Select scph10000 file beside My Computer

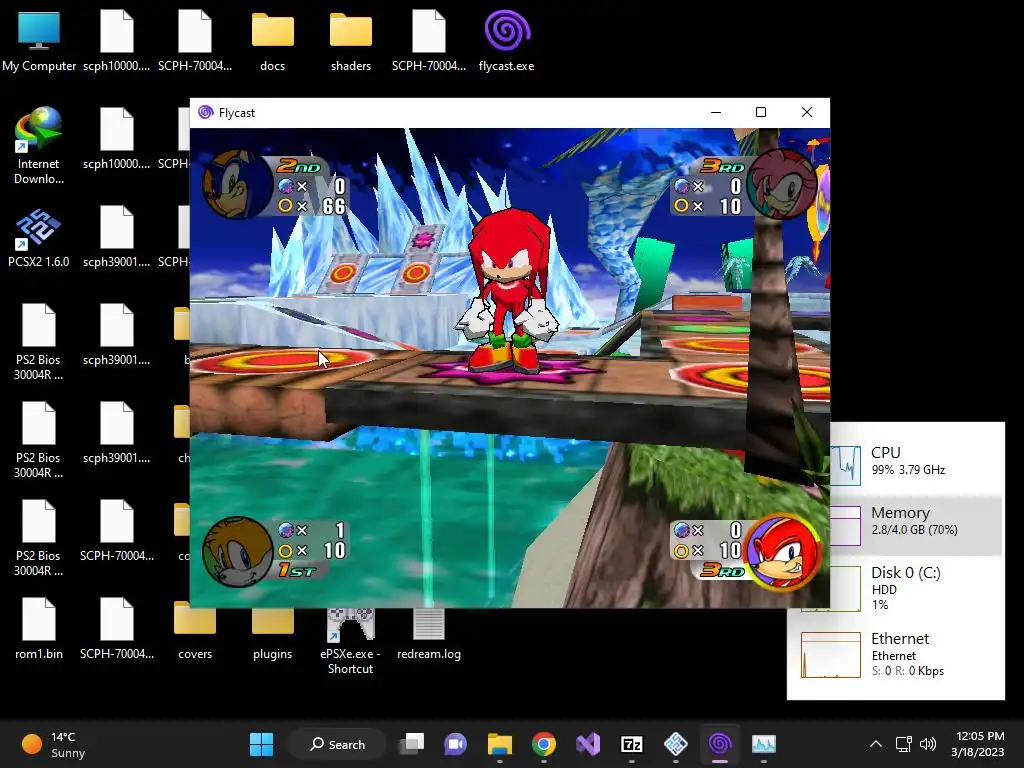[116, 40]
